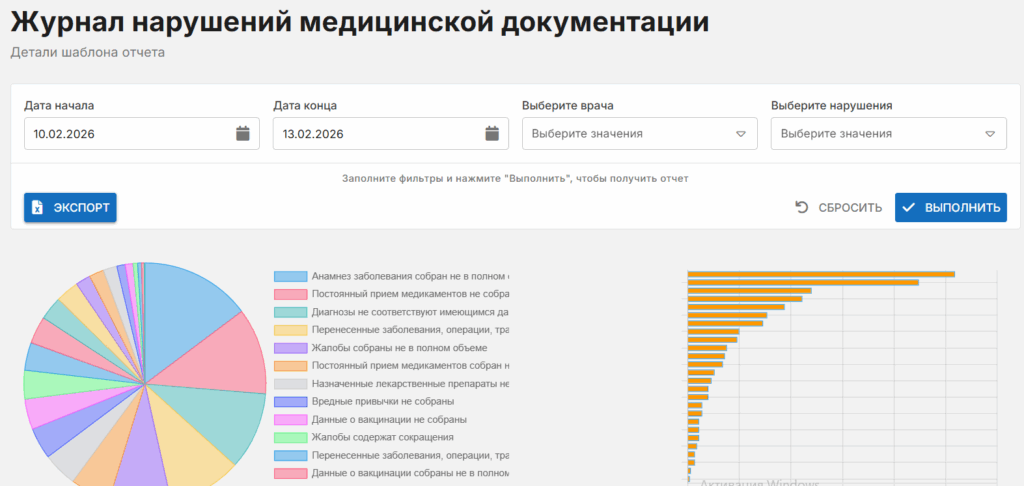The height and width of the screenshot is (486, 1024).
Task: Open the calendar picker for Дата конца
Action: point(491,134)
